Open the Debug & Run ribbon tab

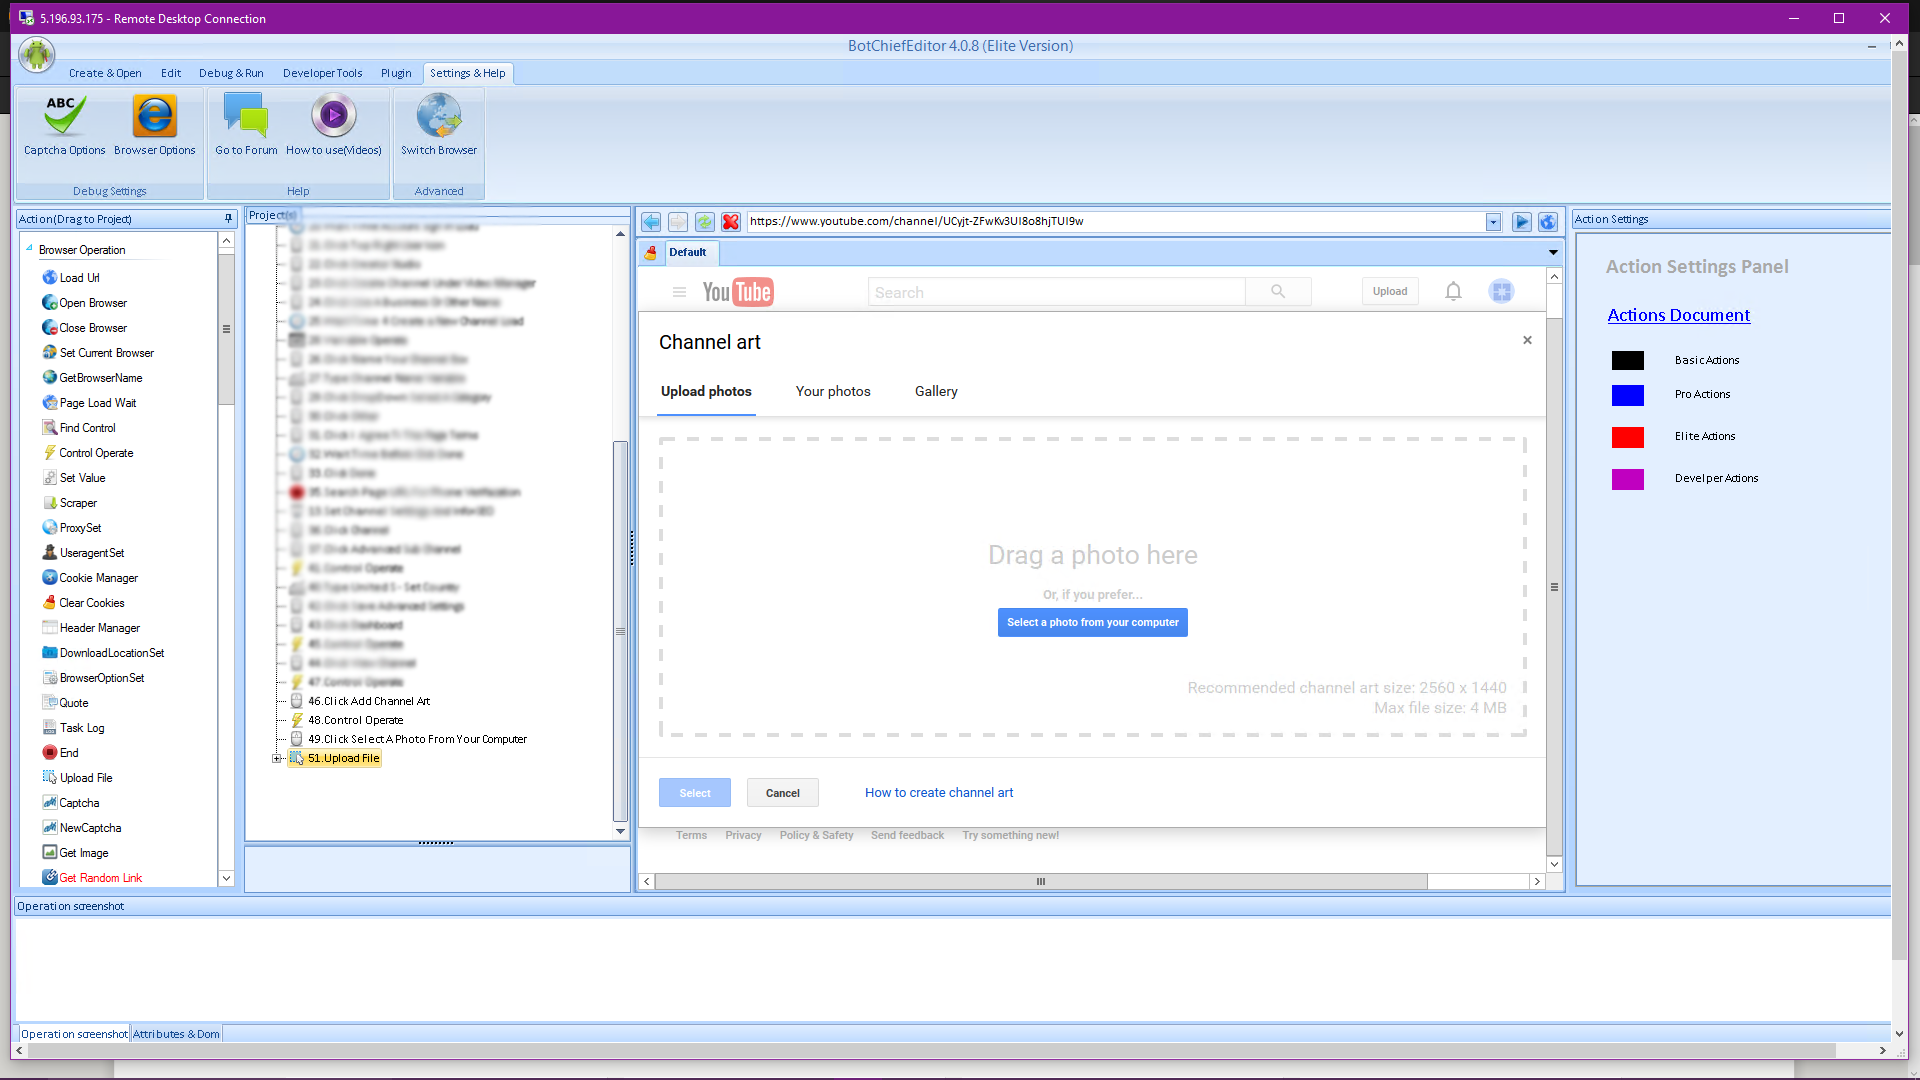click(x=231, y=73)
